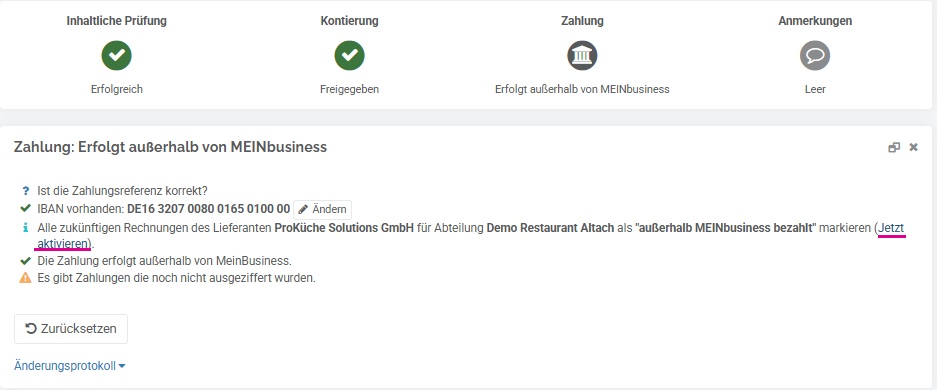Select the Anmerkungen step label
This screenshot has height=390, width=937.
(x=815, y=21)
